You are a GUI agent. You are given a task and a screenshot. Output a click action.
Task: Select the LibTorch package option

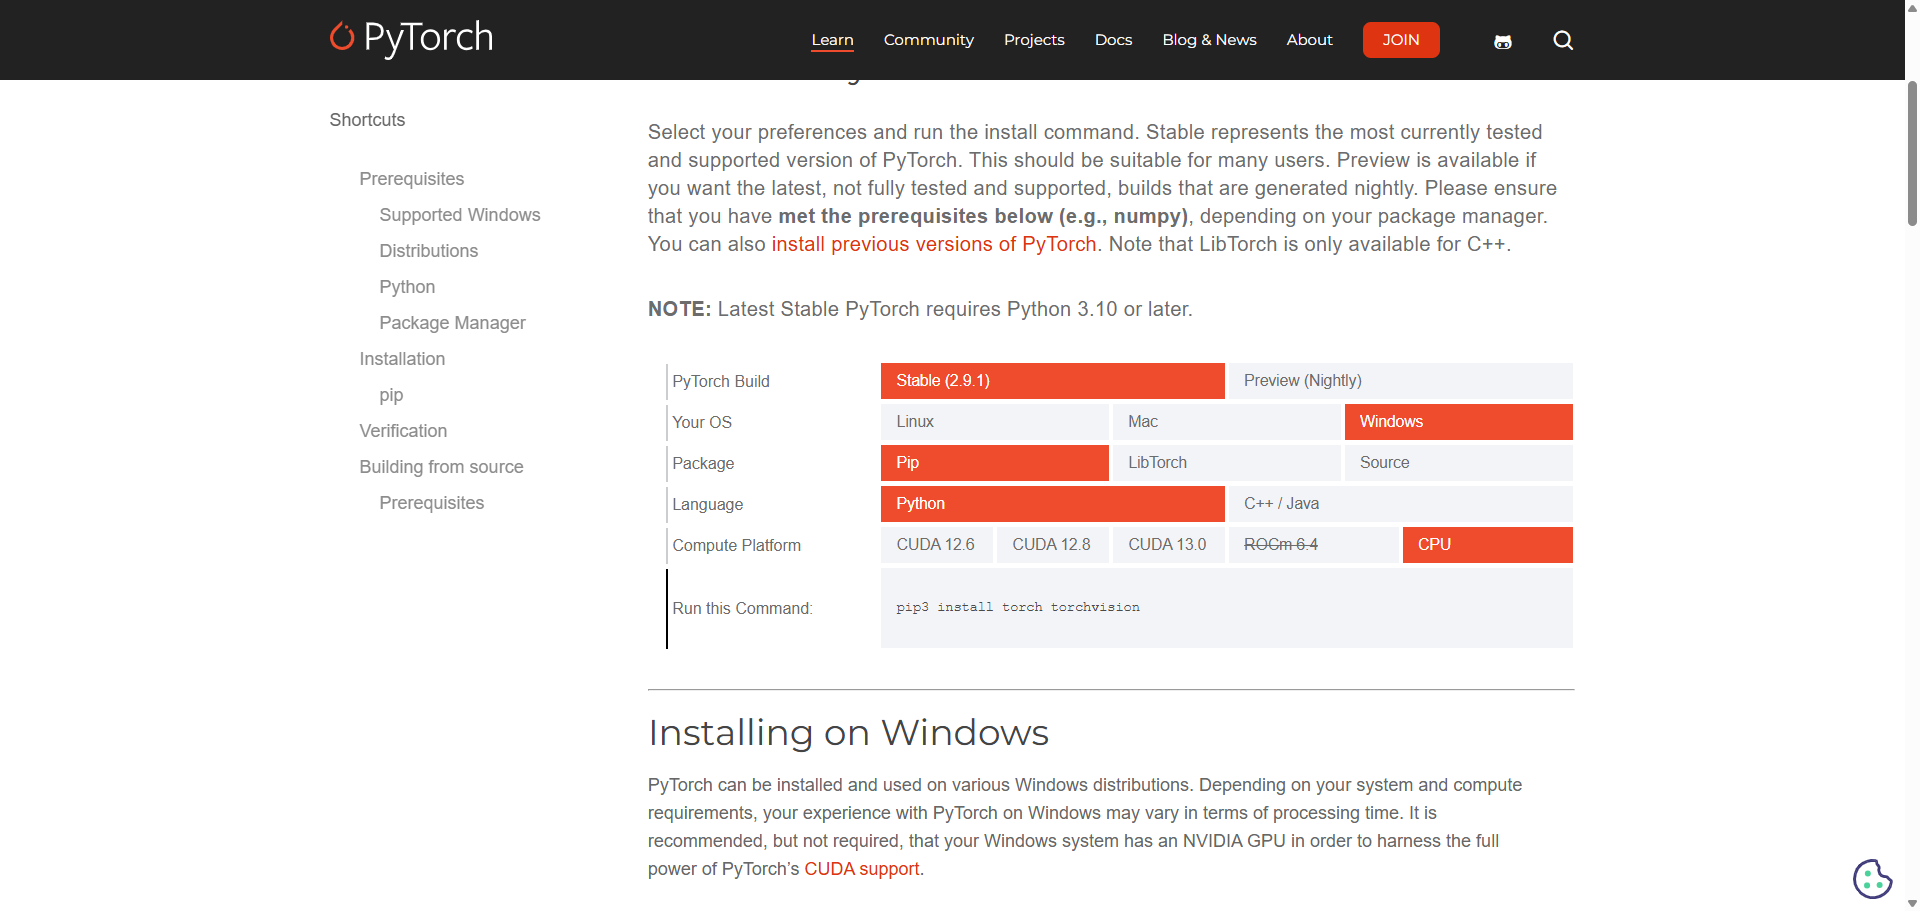pos(1226,463)
